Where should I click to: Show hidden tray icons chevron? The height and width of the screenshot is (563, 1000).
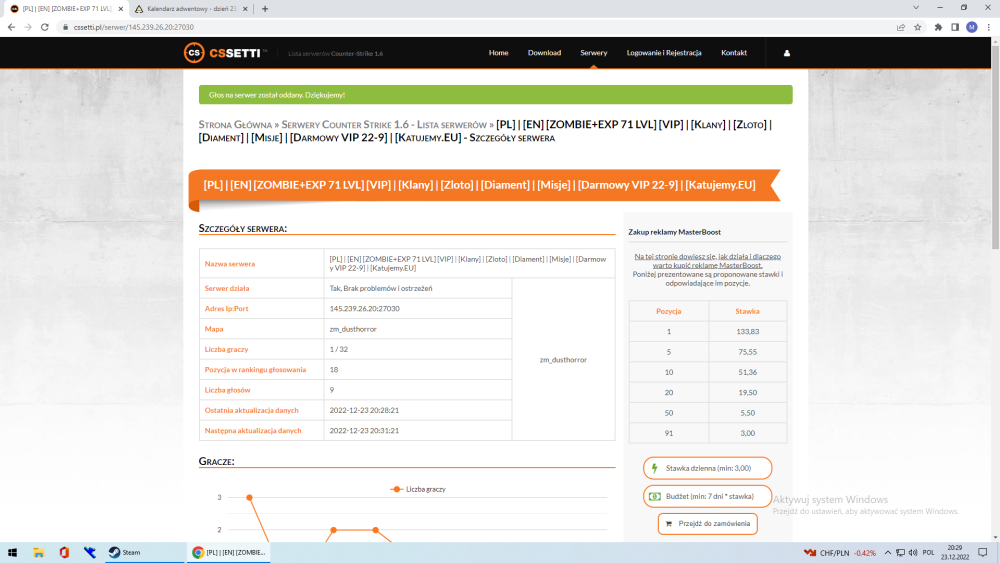point(888,552)
